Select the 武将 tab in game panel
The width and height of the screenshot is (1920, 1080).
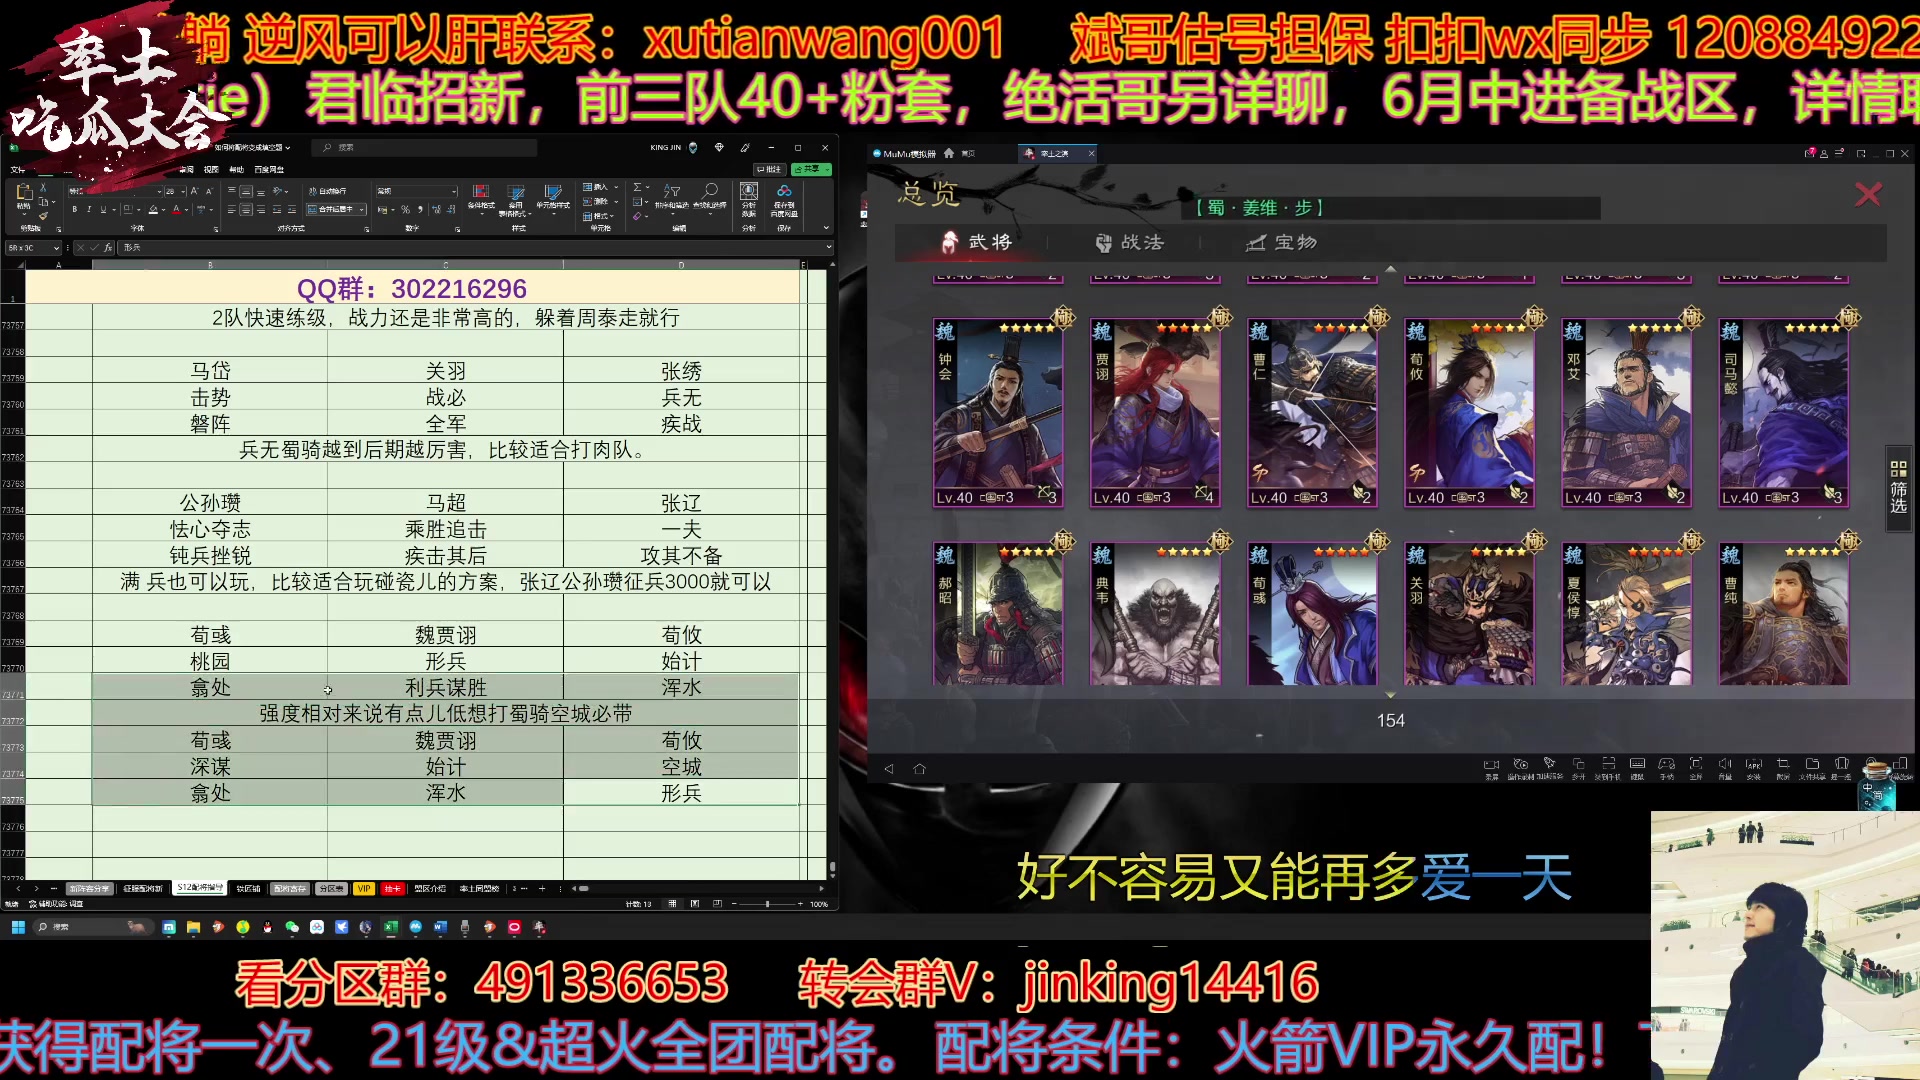click(977, 242)
